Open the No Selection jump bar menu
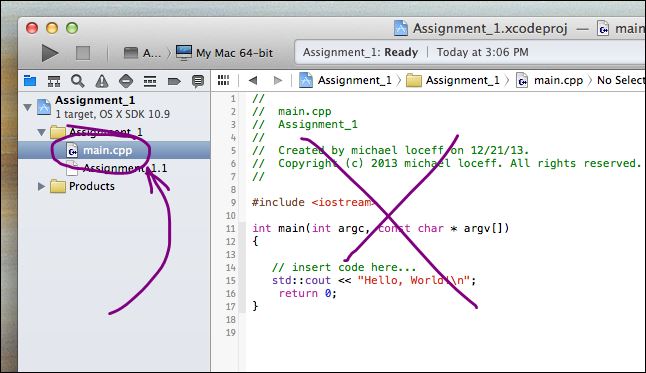646x373 pixels. 621,80
